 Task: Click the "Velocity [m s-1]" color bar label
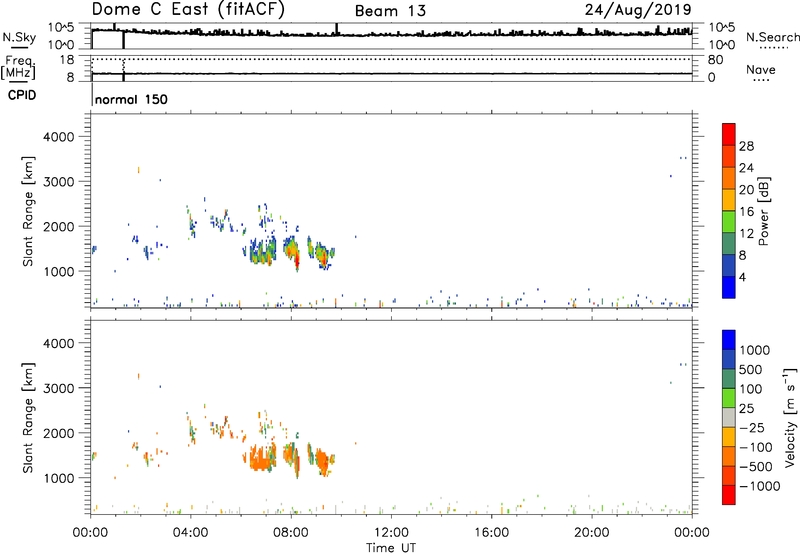click(790, 417)
